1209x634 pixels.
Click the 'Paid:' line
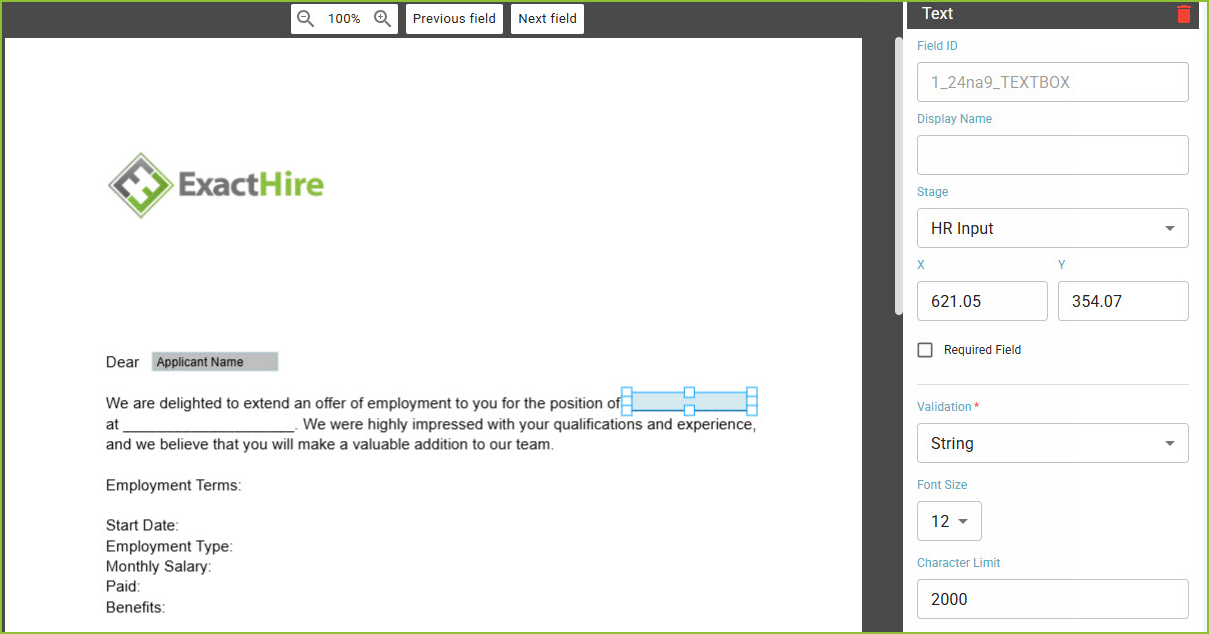(123, 587)
